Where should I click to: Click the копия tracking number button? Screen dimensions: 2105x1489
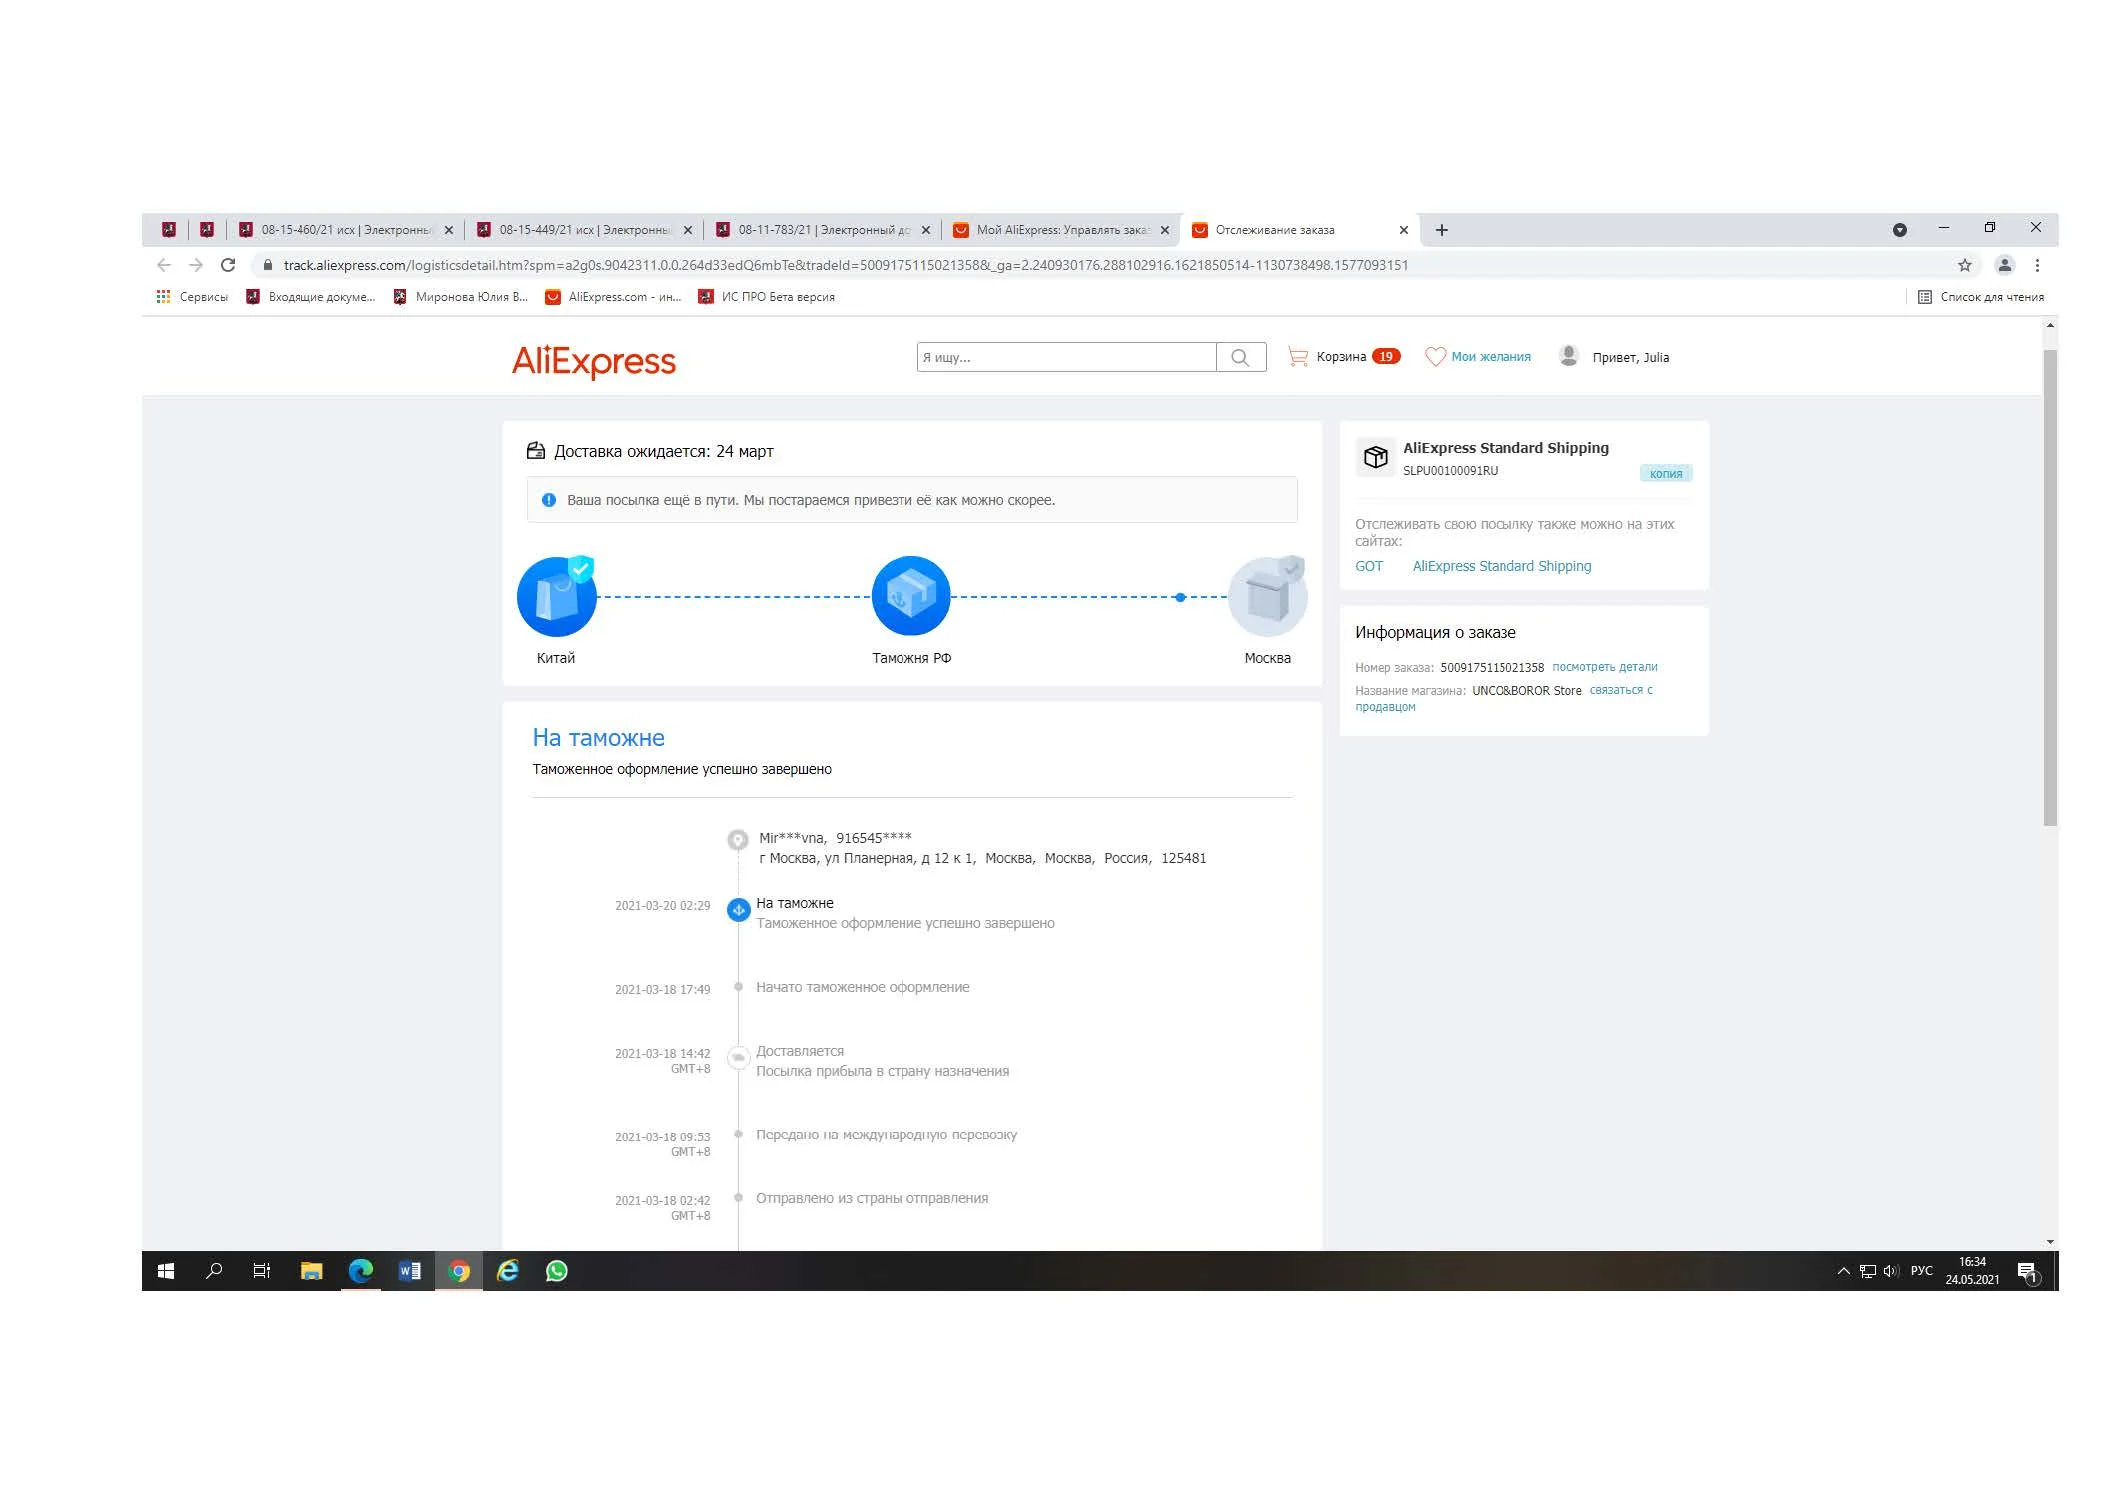click(1665, 473)
